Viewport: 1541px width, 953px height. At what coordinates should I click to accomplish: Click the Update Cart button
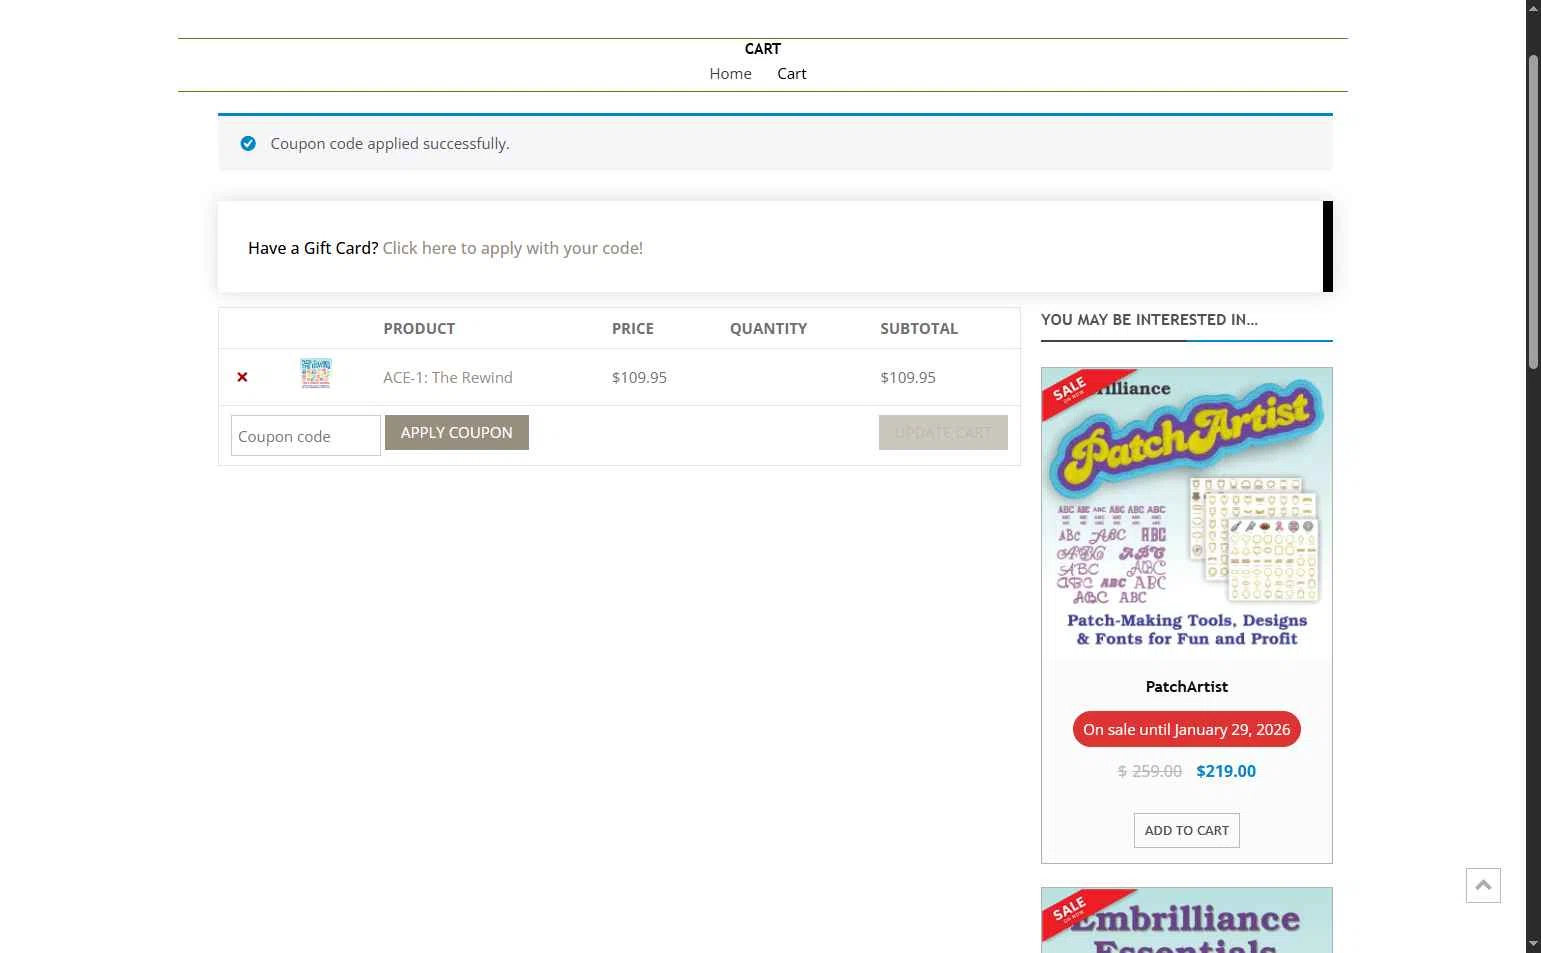(x=943, y=433)
